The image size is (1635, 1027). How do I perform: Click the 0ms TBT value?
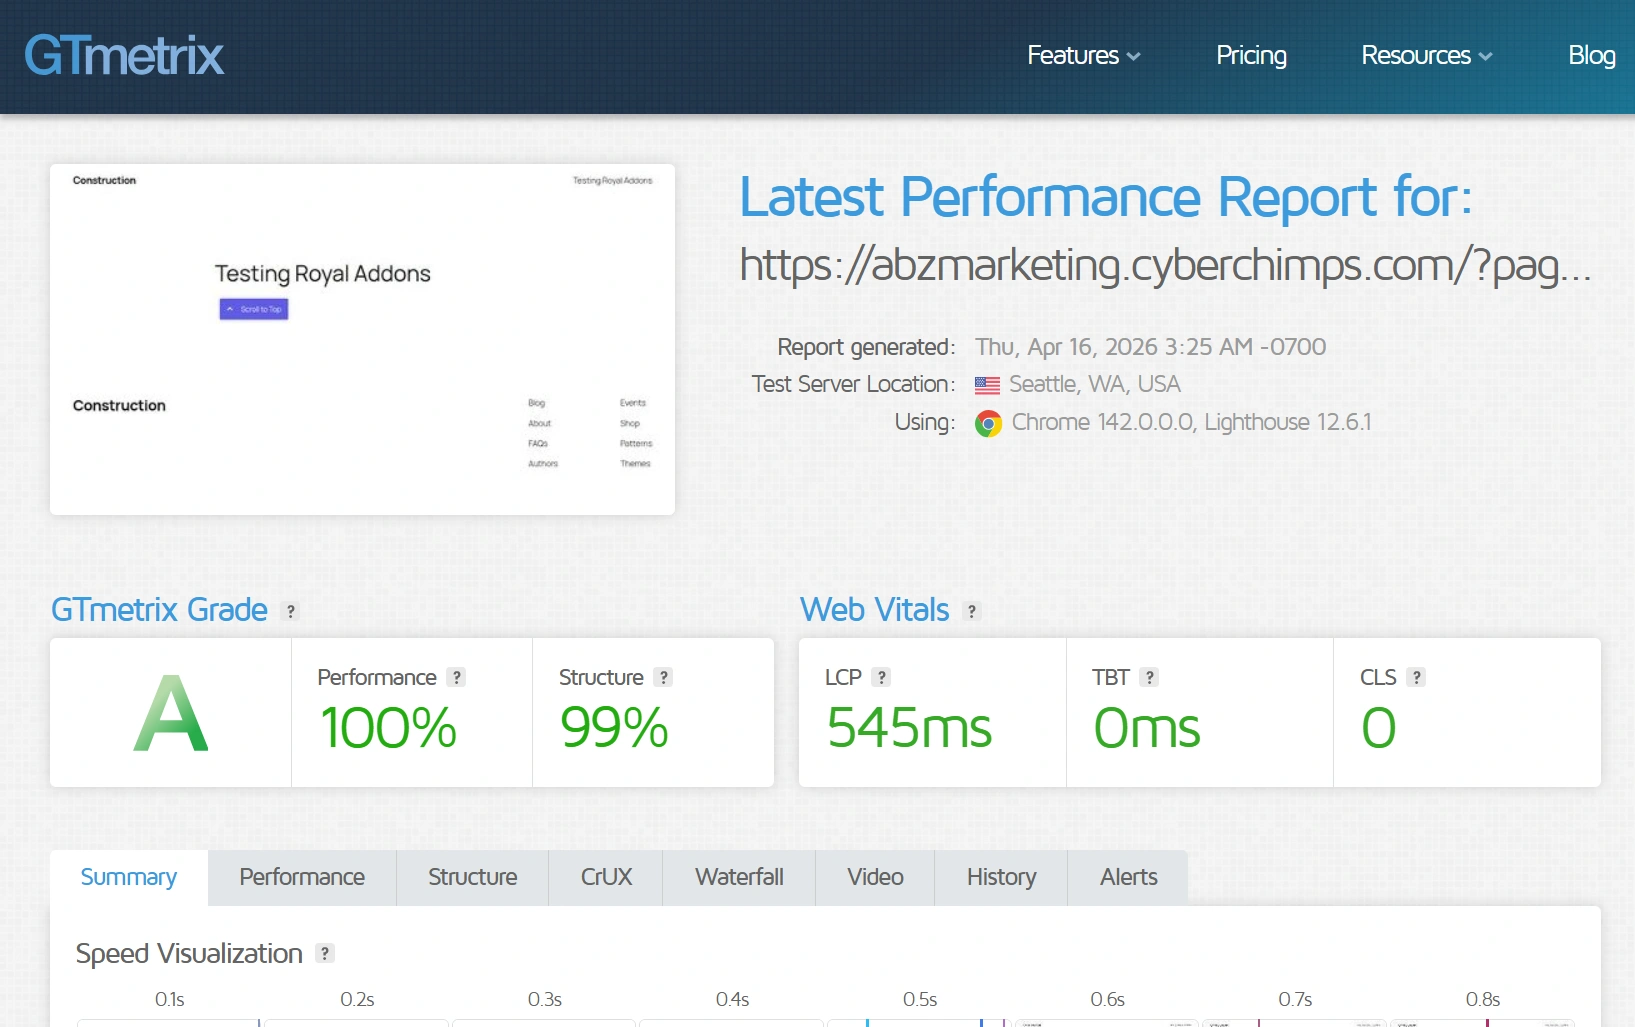1147,728
